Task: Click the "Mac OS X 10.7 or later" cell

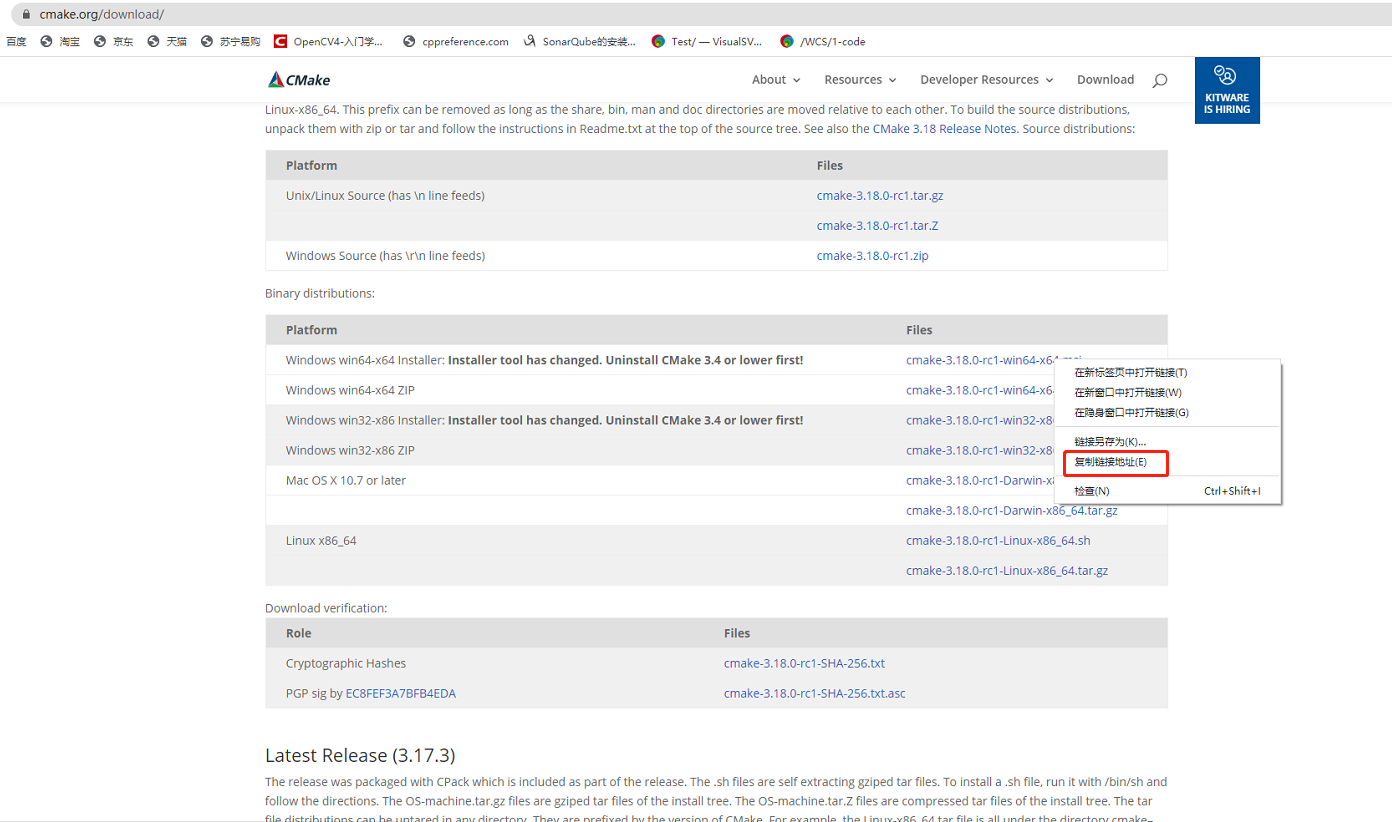Action: [x=346, y=480]
